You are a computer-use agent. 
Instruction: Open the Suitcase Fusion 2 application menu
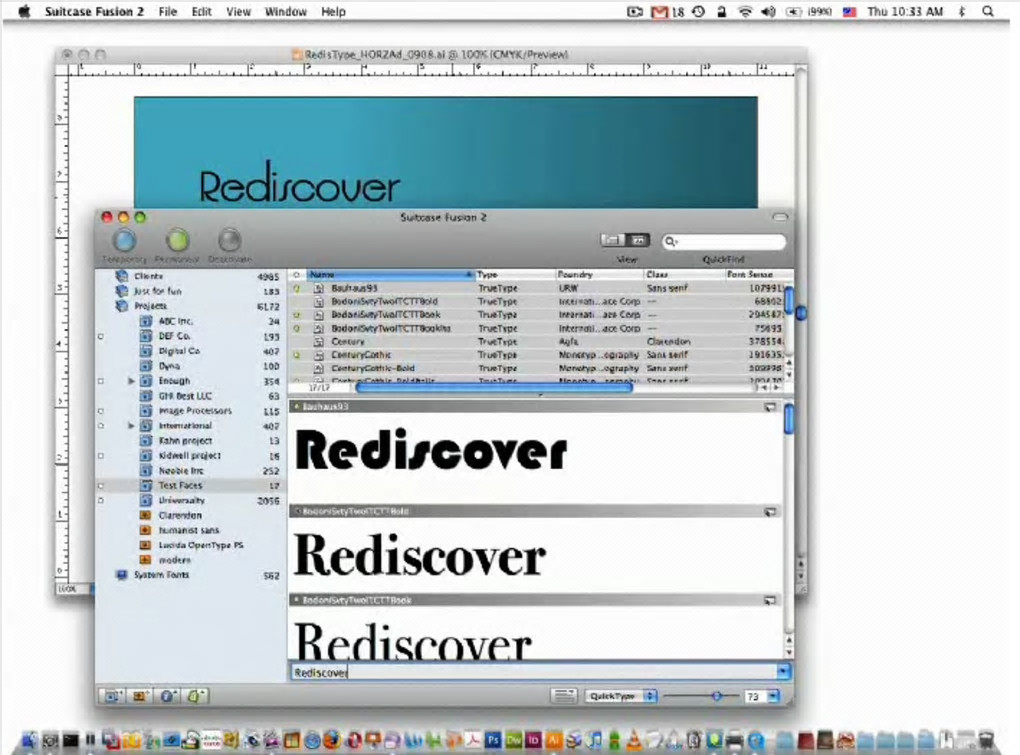pos(94,12)
